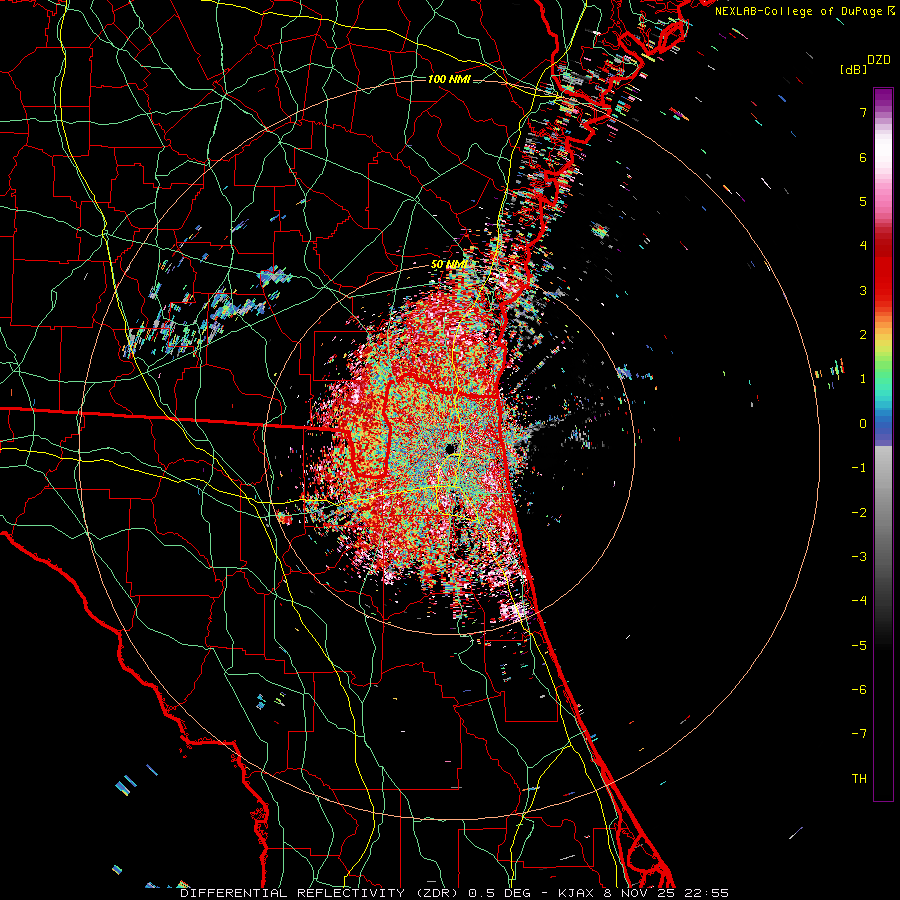This screenshot has height=900, width=900.
Task: Click the -7 value on color scale
Action: tap(859, 734)
